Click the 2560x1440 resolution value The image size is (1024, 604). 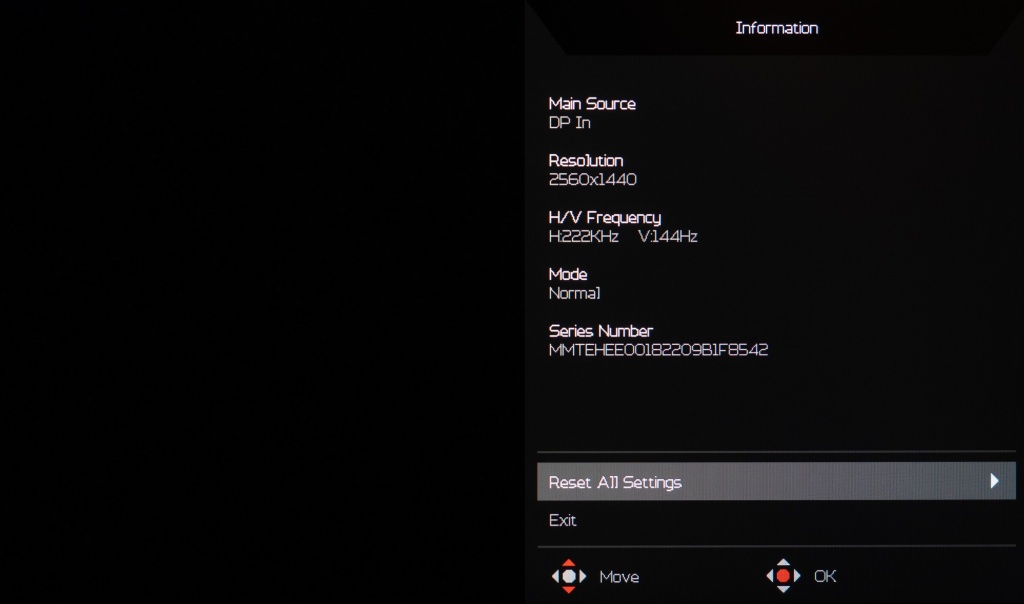tap(592, 180)
